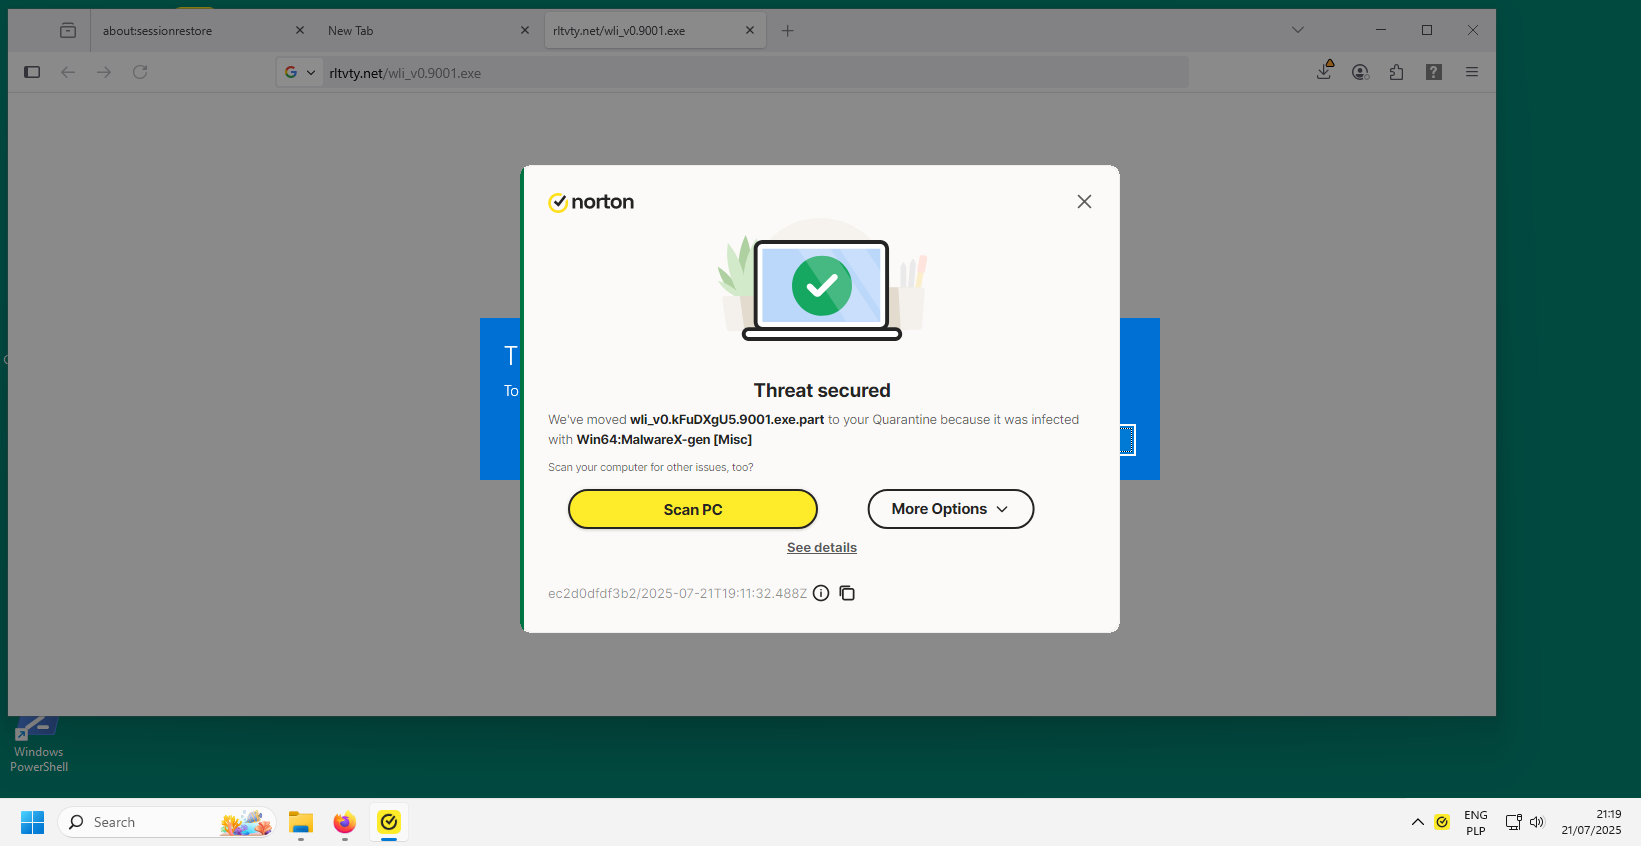This screenshot has width=1641, height=846.
Task: Open the Firefox hamburger application menu
Action: click(x=1472, y=72)
